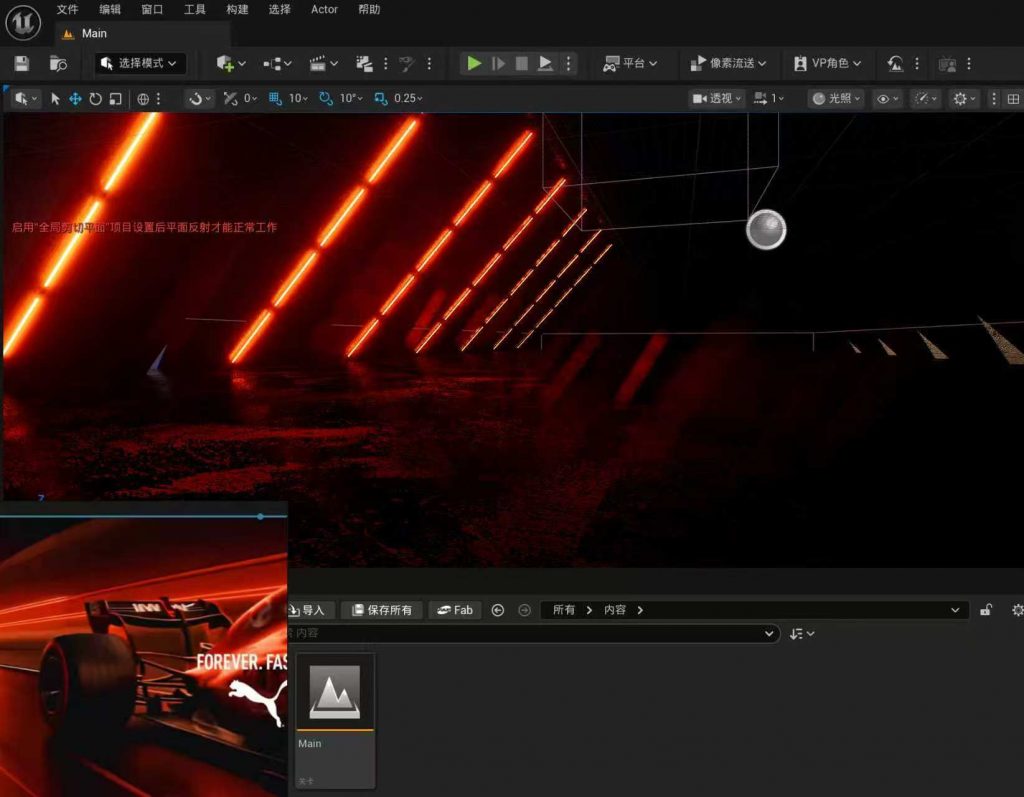The image size is (1024, 797).
Task: Select the Move translate tool
Action: [75, 99]
